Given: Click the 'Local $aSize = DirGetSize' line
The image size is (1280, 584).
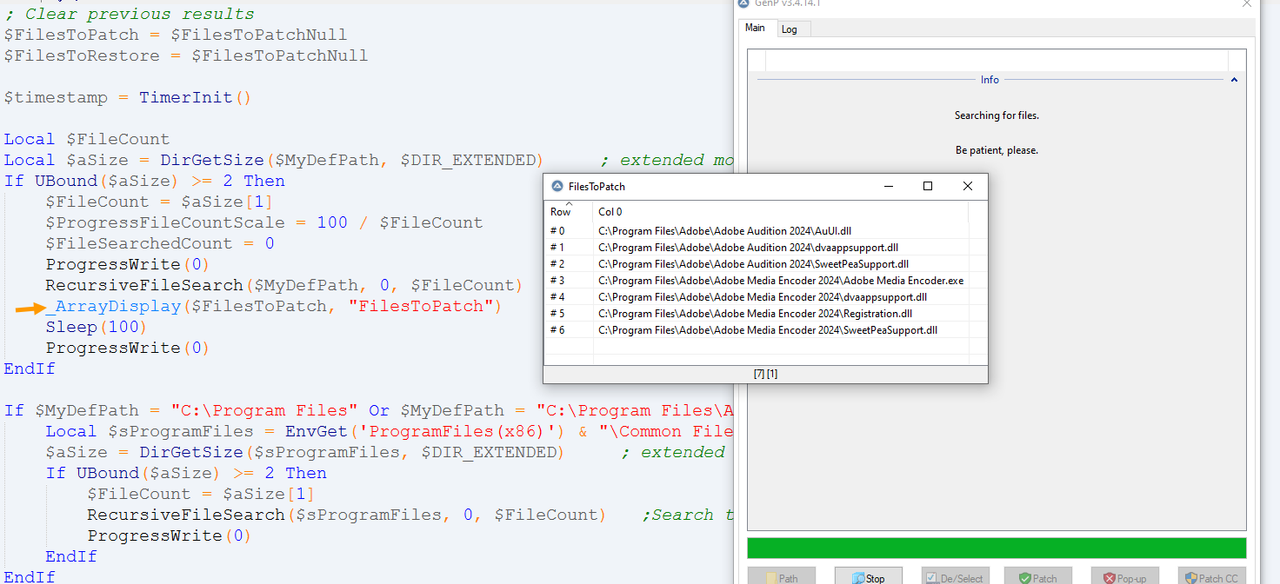Looking at the screenshot, I should coord(273,160).
